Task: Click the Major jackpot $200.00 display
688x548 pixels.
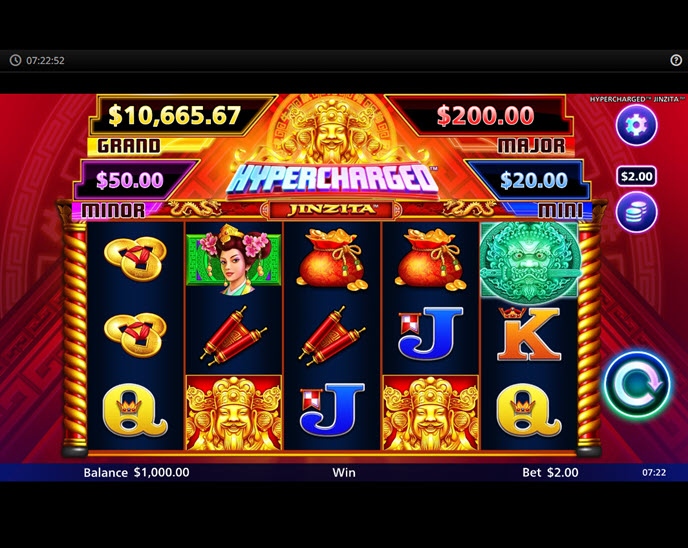Action: coord(484,115)
